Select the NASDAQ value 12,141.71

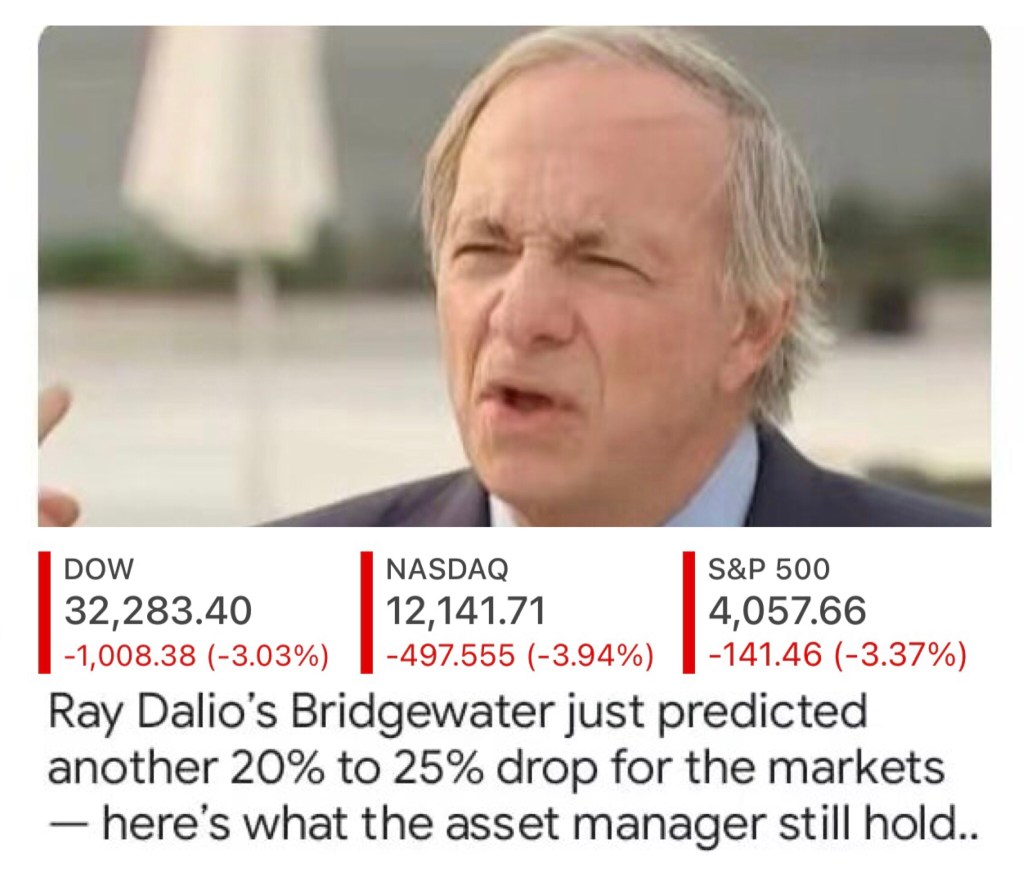pyautogui.click(x=466, y=611)
